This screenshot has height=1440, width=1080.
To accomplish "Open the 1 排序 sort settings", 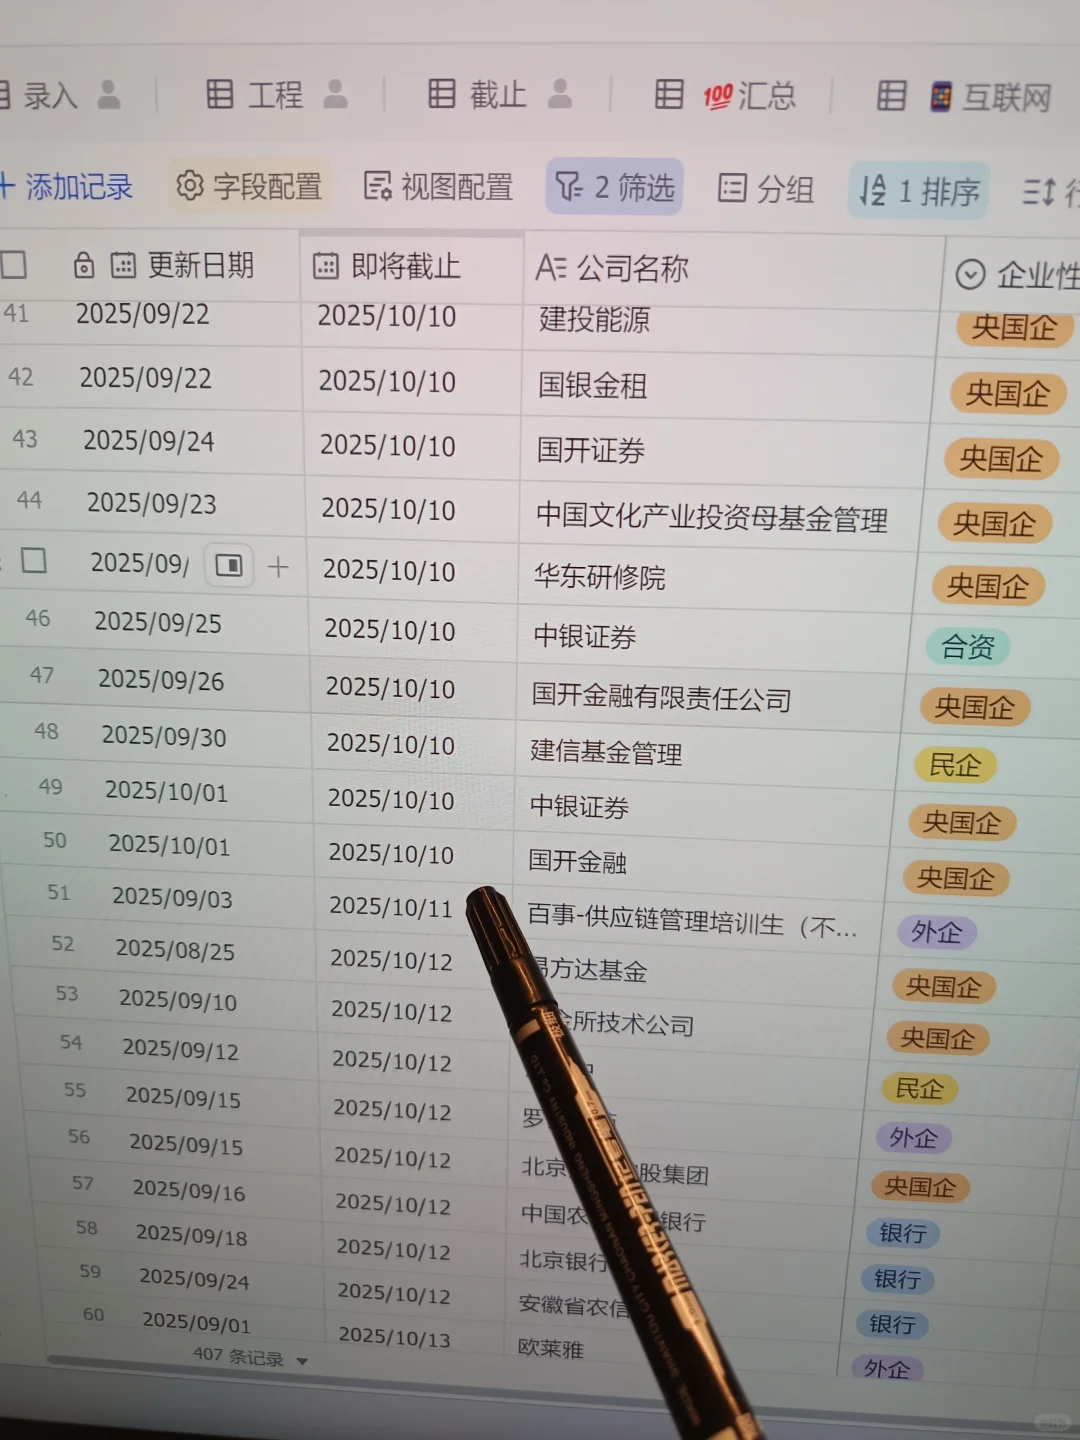I will click(x=919, y=190).
